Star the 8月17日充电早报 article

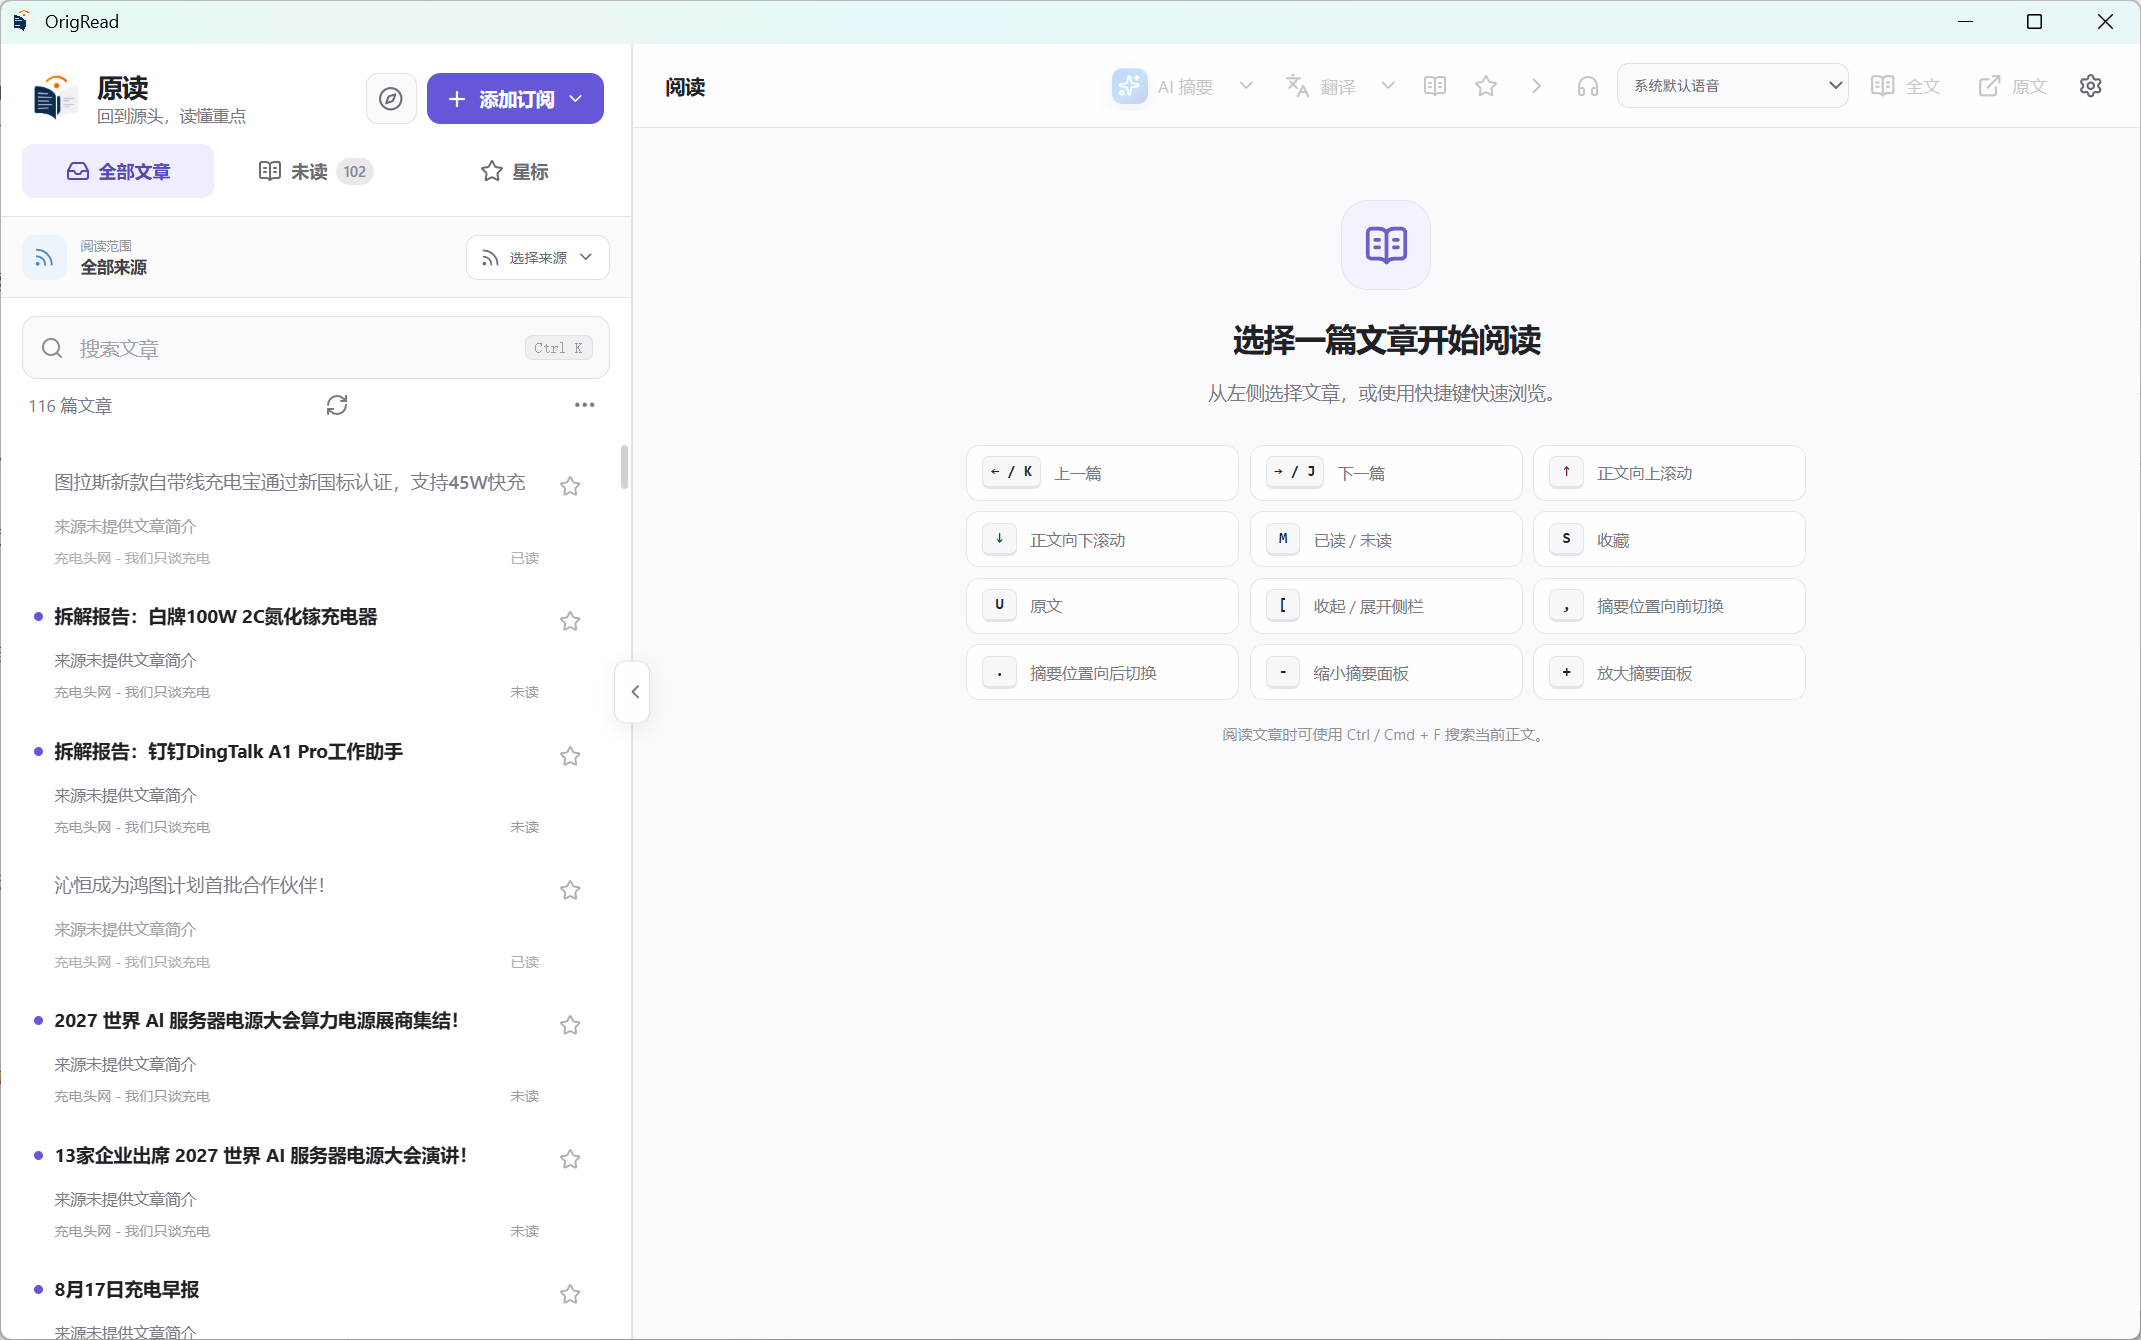(x=570, y=1294)
